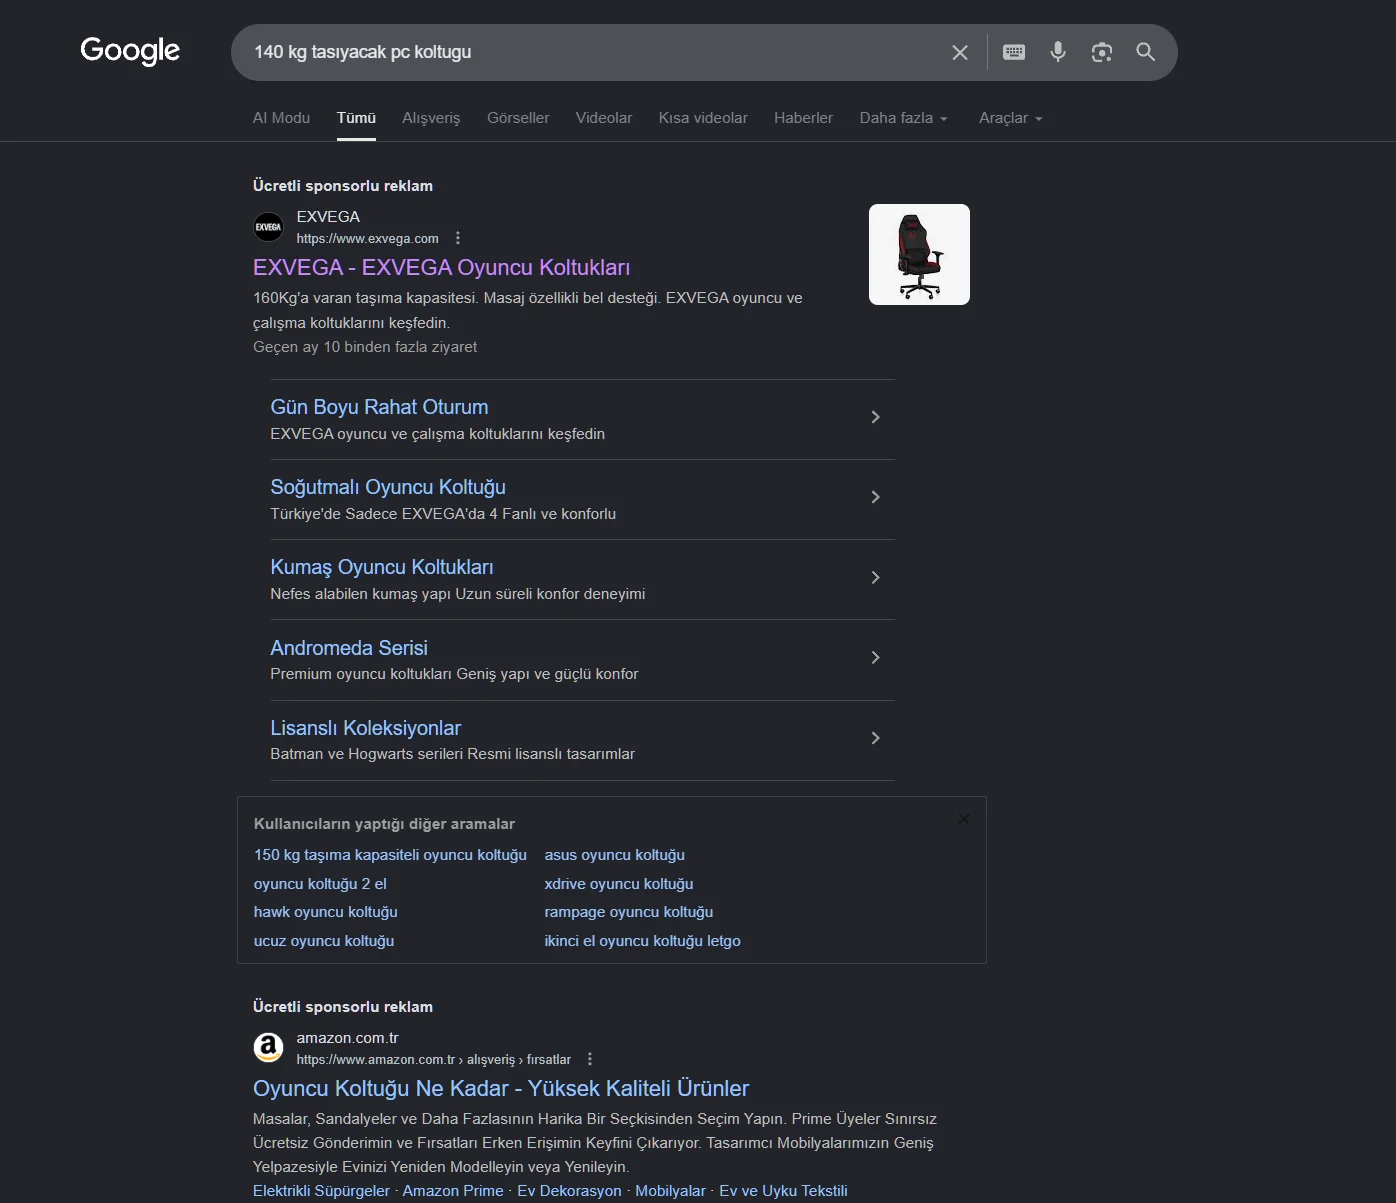This screenshot has height=1203, width=1396.
Task: Search xdrive oyuncu koltuğu
Action: point(619,884)
